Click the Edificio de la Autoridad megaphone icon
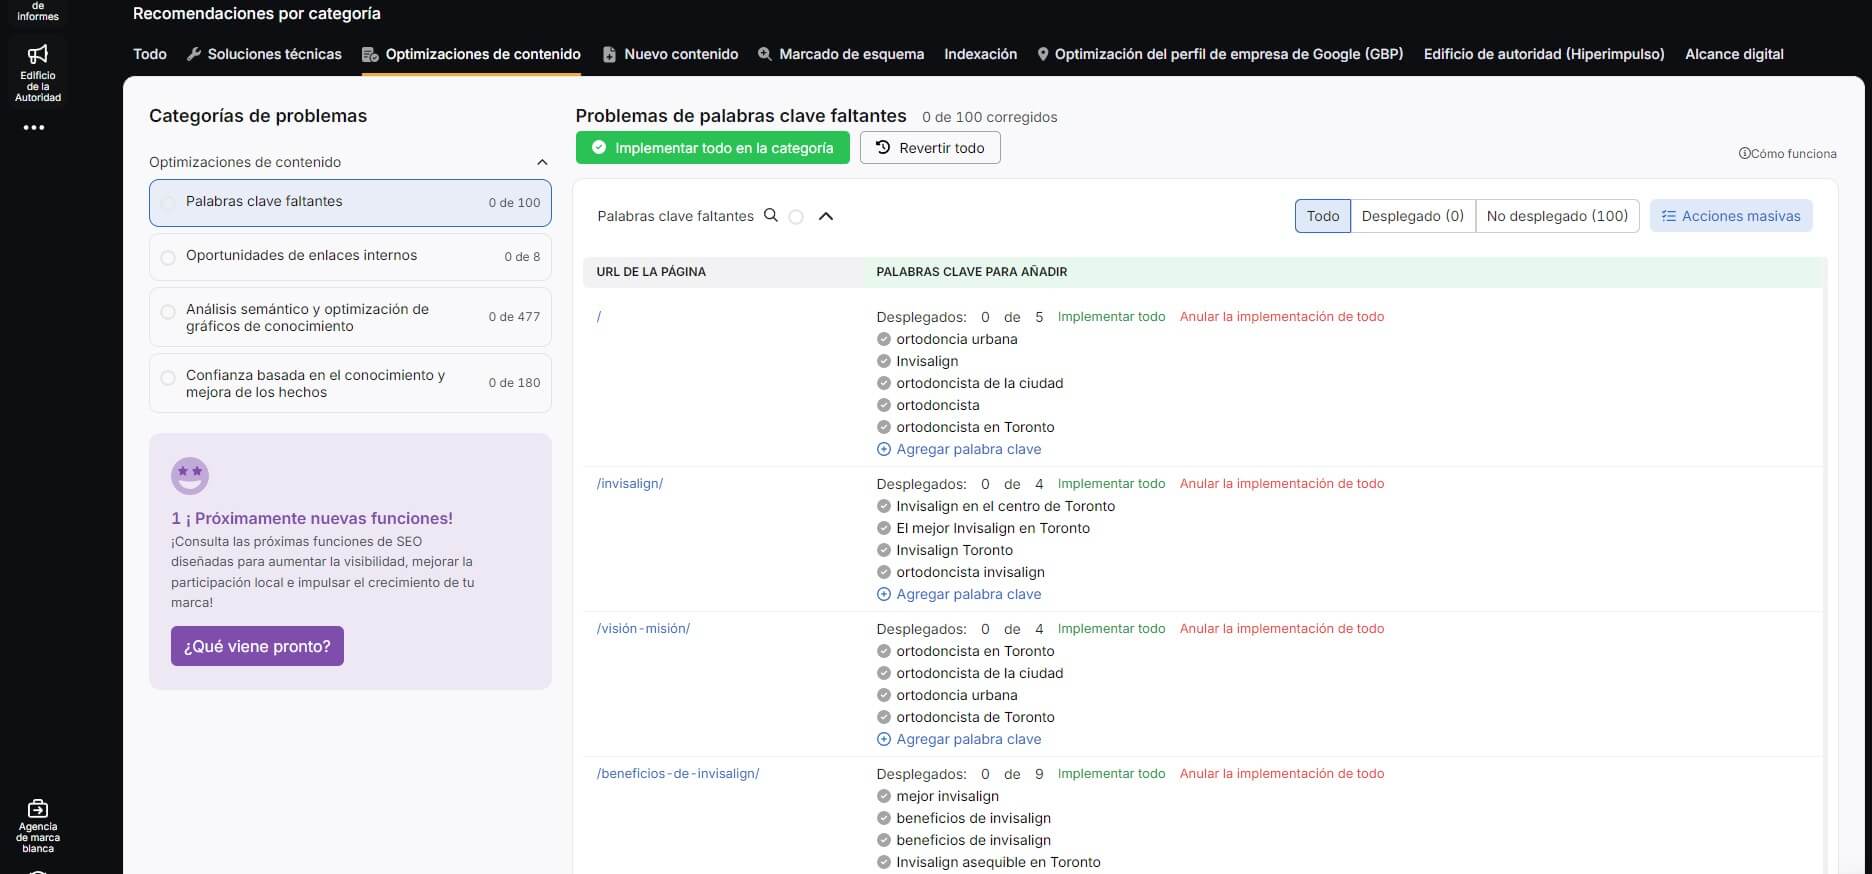Image resolution: width=1872 pixels, height=874 pixels. tap(38, 54)
